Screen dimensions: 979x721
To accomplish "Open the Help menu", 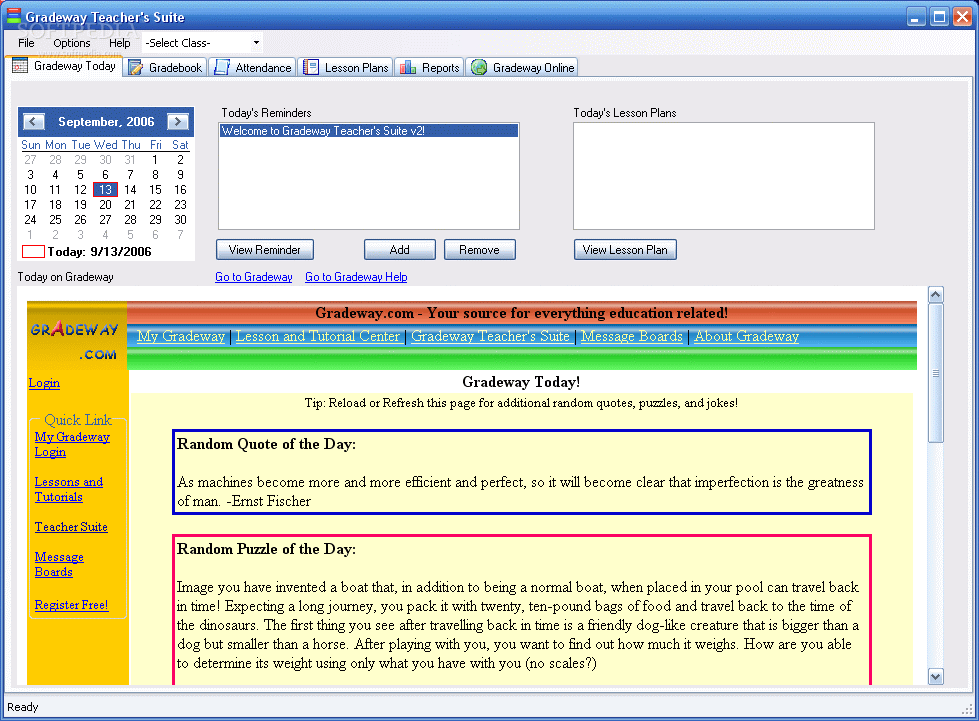I will (119, 43).
